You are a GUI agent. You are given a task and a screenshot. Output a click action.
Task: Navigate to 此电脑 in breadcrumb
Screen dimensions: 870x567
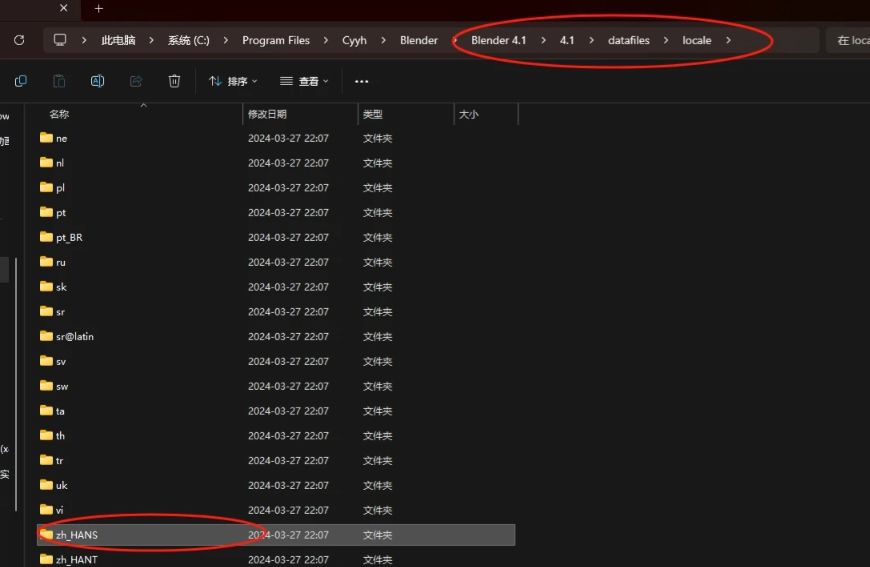point(118,40)
